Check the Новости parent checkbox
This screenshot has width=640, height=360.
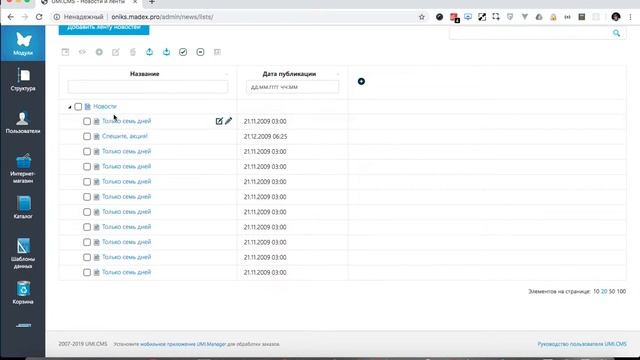[78, 107]
